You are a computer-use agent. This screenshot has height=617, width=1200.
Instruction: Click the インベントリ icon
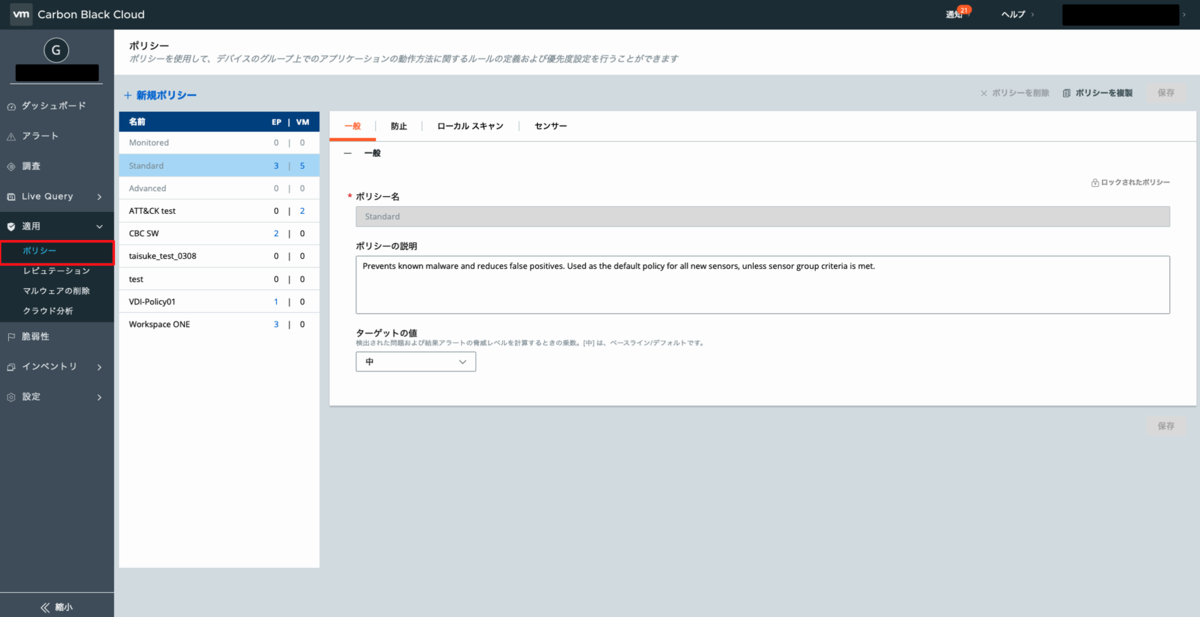(11, 367)
